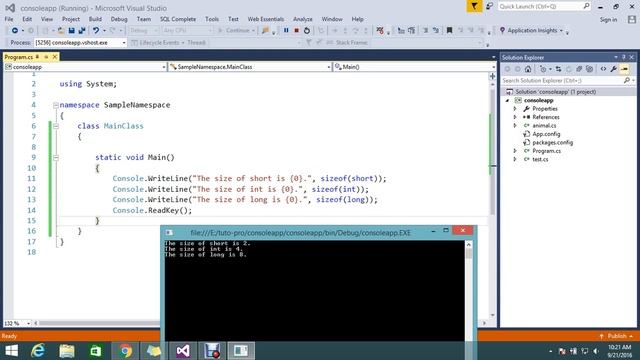Toggle a bookmark with the bookmark icon
The width and height of the screenshot is (640, 360).
pos(449,31)
